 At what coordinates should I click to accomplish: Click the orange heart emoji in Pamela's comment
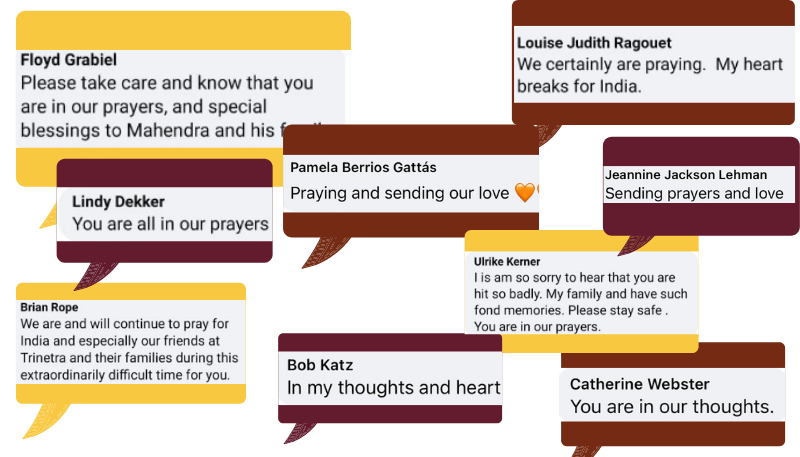pos(524,192)
